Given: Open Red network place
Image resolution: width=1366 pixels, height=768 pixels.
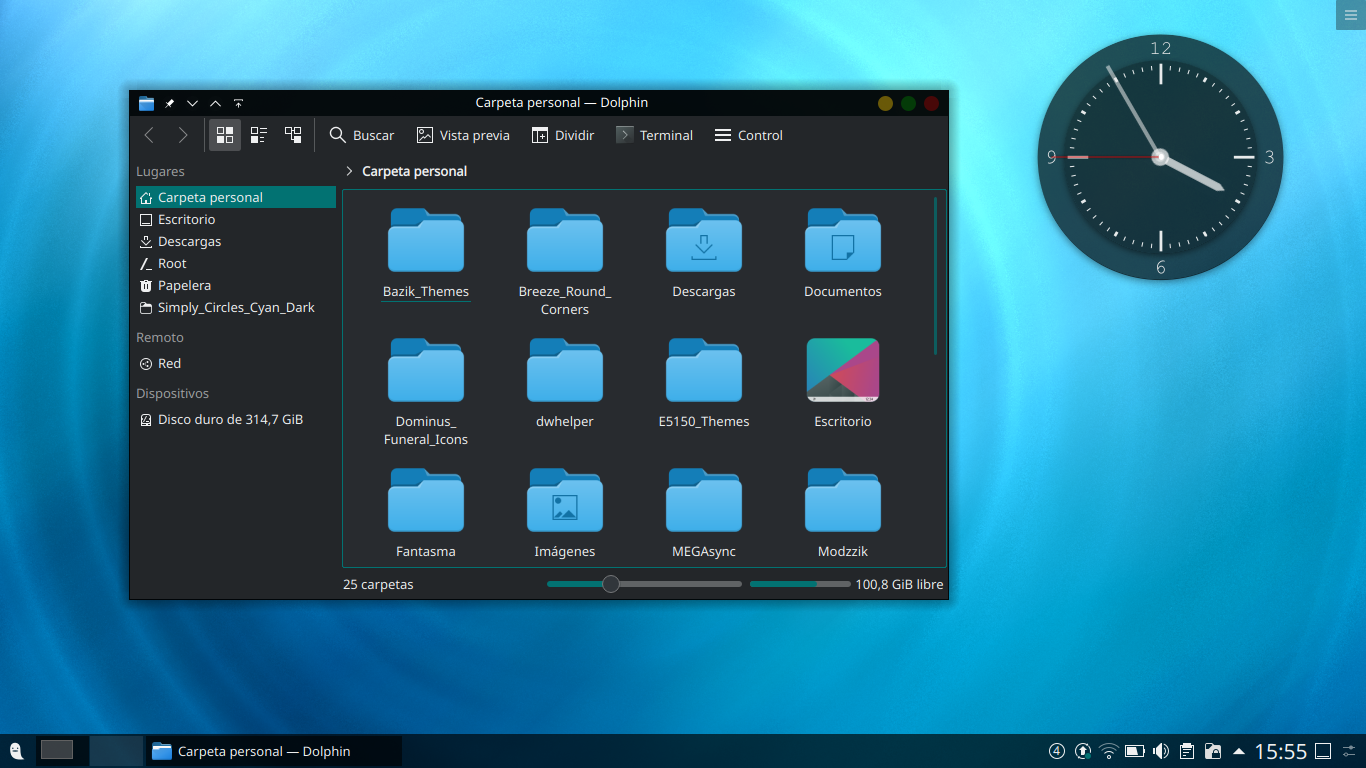Looking at the screenshot, I should pos(236,363).
